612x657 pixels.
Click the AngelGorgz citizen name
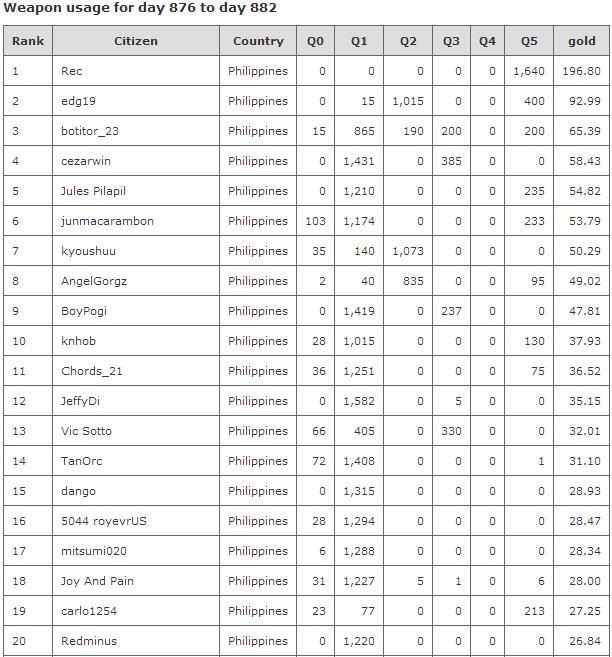[94, 281]
